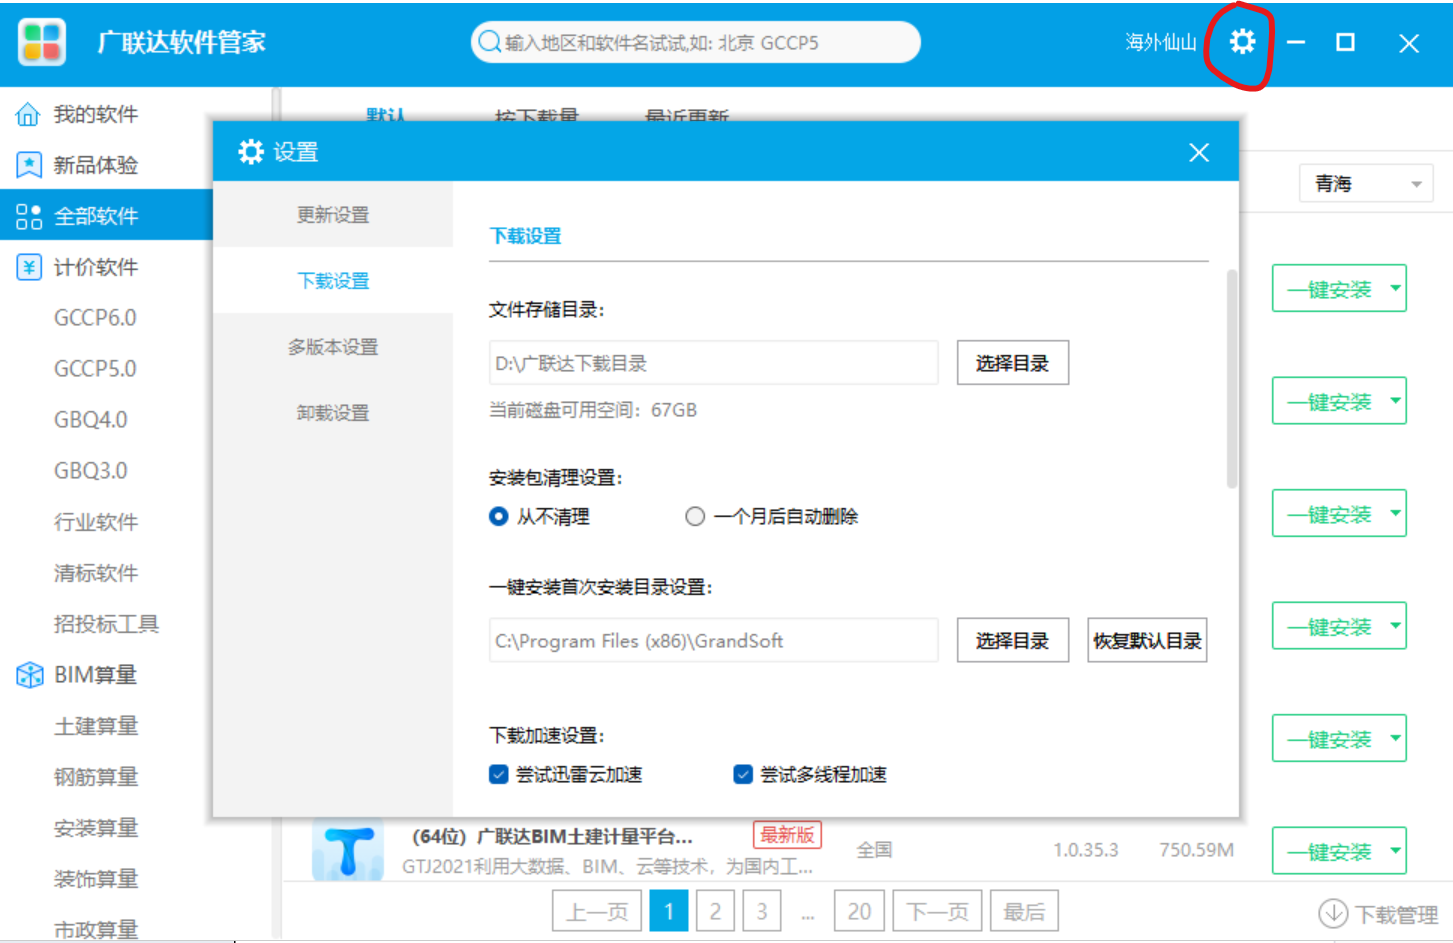Go to 下一页 in pagination

click(937, 912)
